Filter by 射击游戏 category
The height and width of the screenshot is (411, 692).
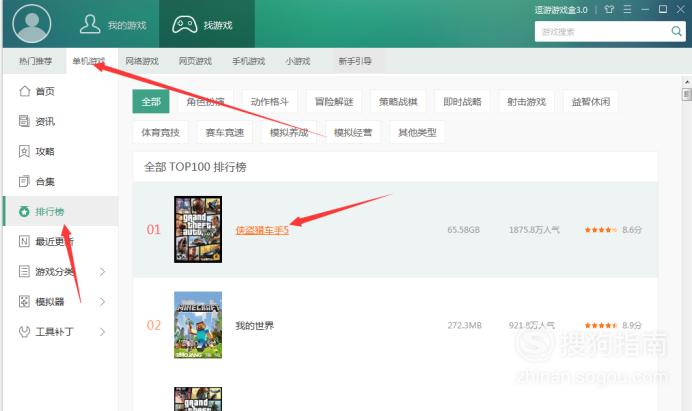[527, 102]
